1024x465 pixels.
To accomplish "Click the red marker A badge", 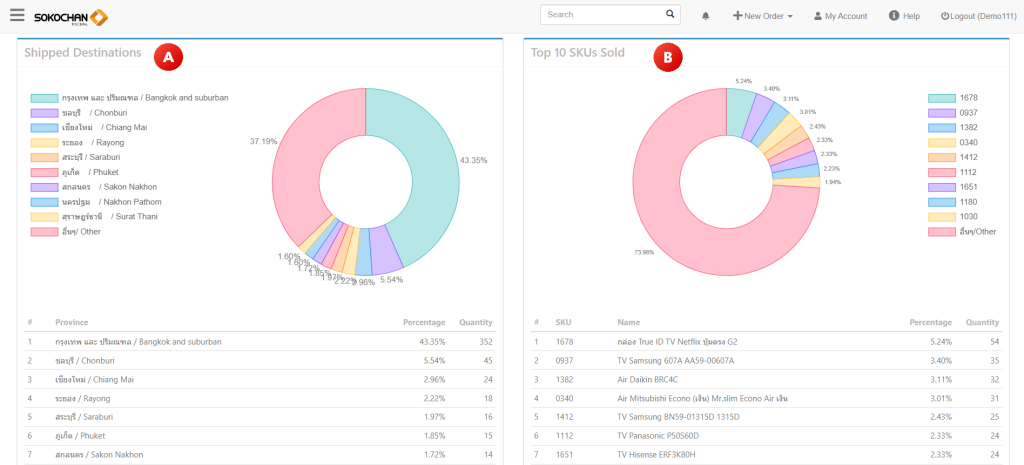I will coord(167,57).
